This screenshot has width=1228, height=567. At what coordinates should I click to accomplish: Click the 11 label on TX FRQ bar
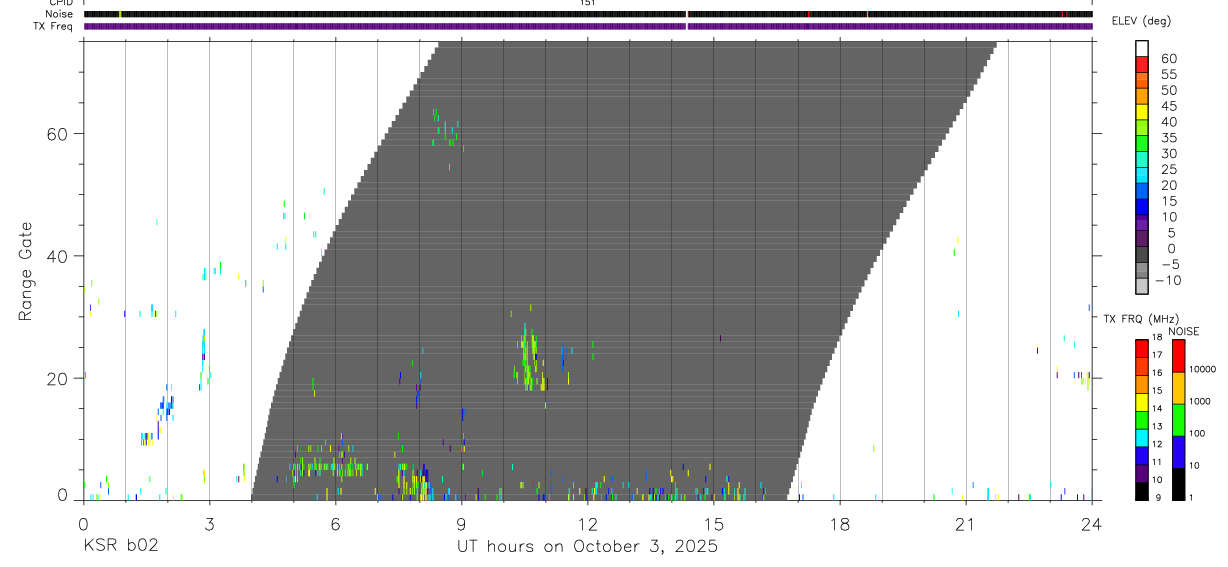1157,462
